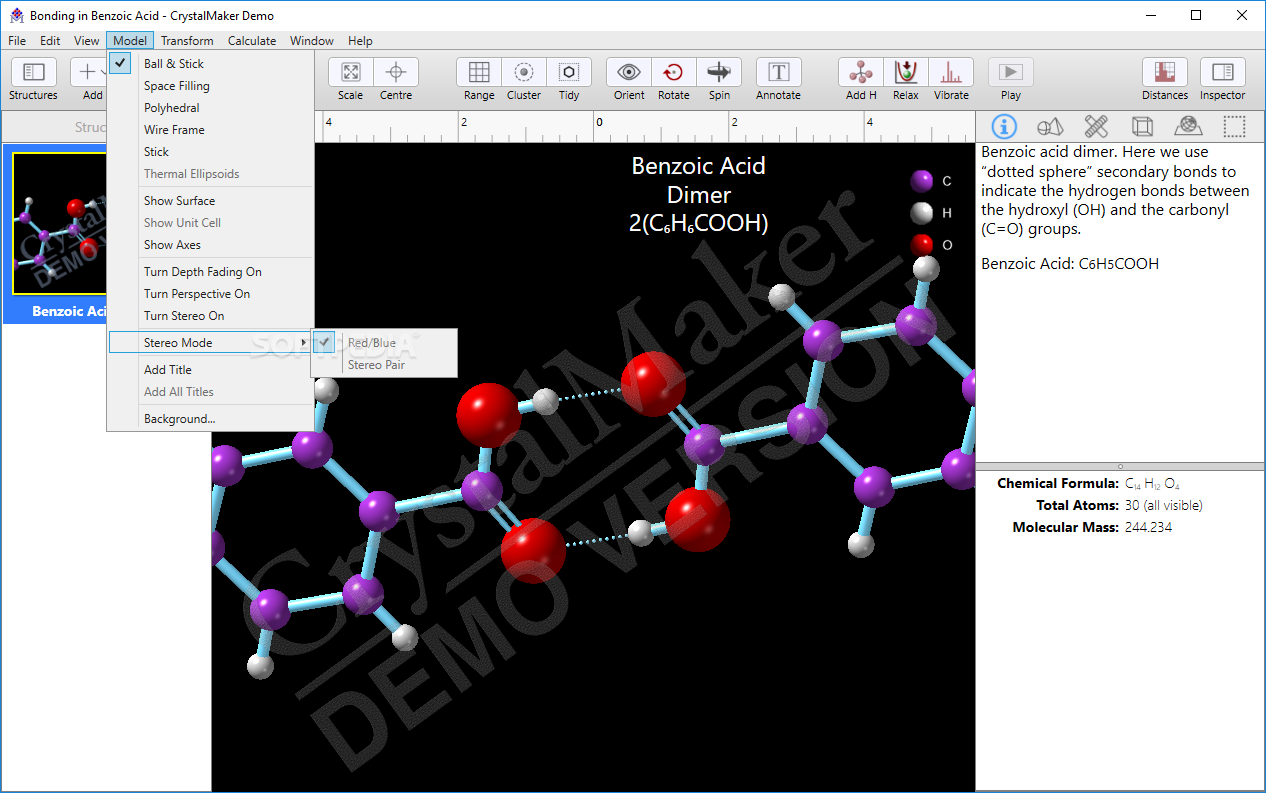Select the Cluster tool icon
The image size is (1266, 793).
(x=524, y=72)
